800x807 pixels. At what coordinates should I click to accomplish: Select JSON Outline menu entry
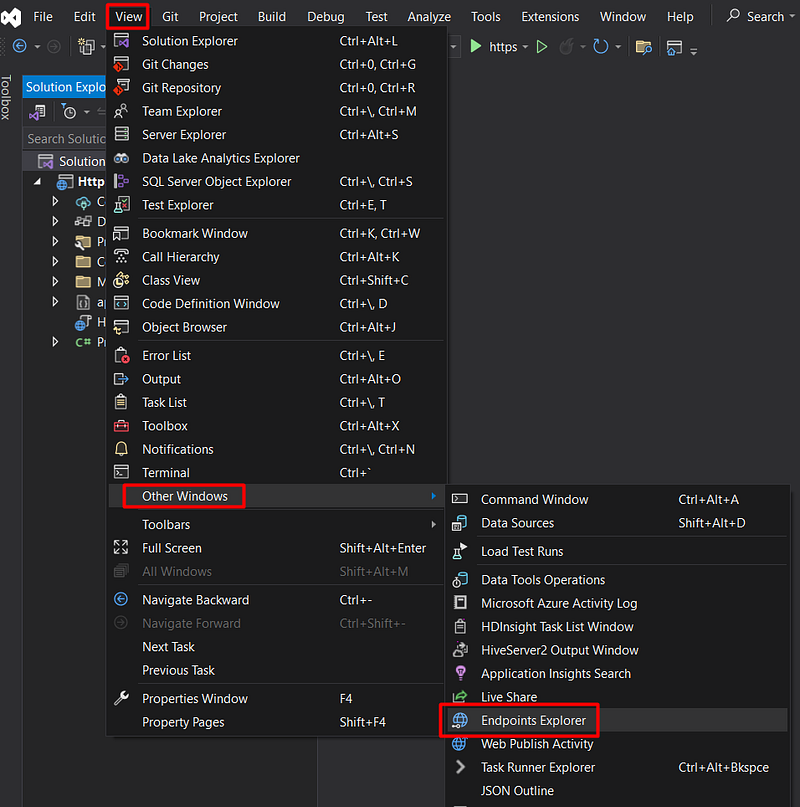[617, 791]
